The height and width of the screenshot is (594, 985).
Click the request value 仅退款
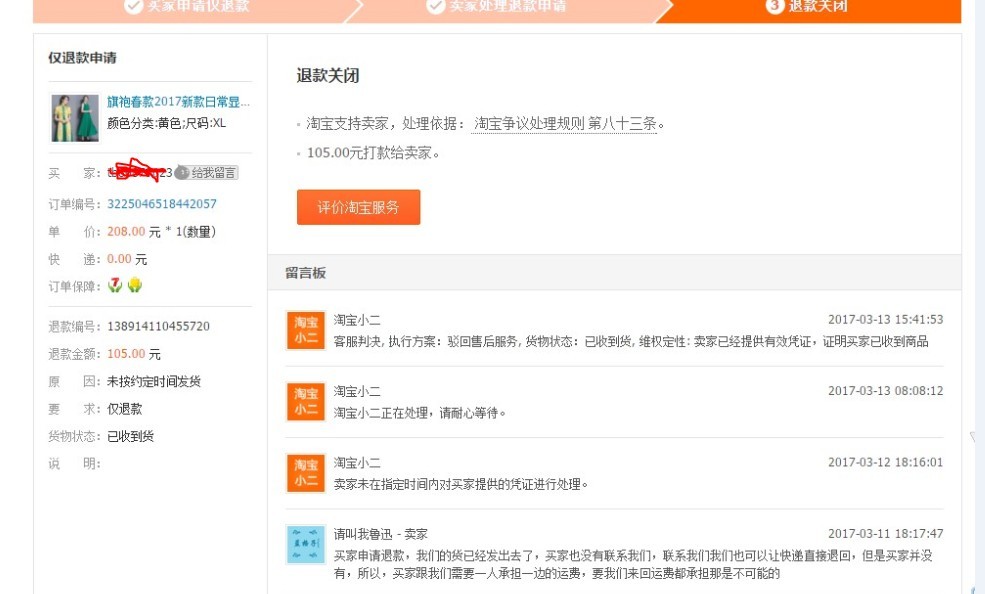click(124, 409)
